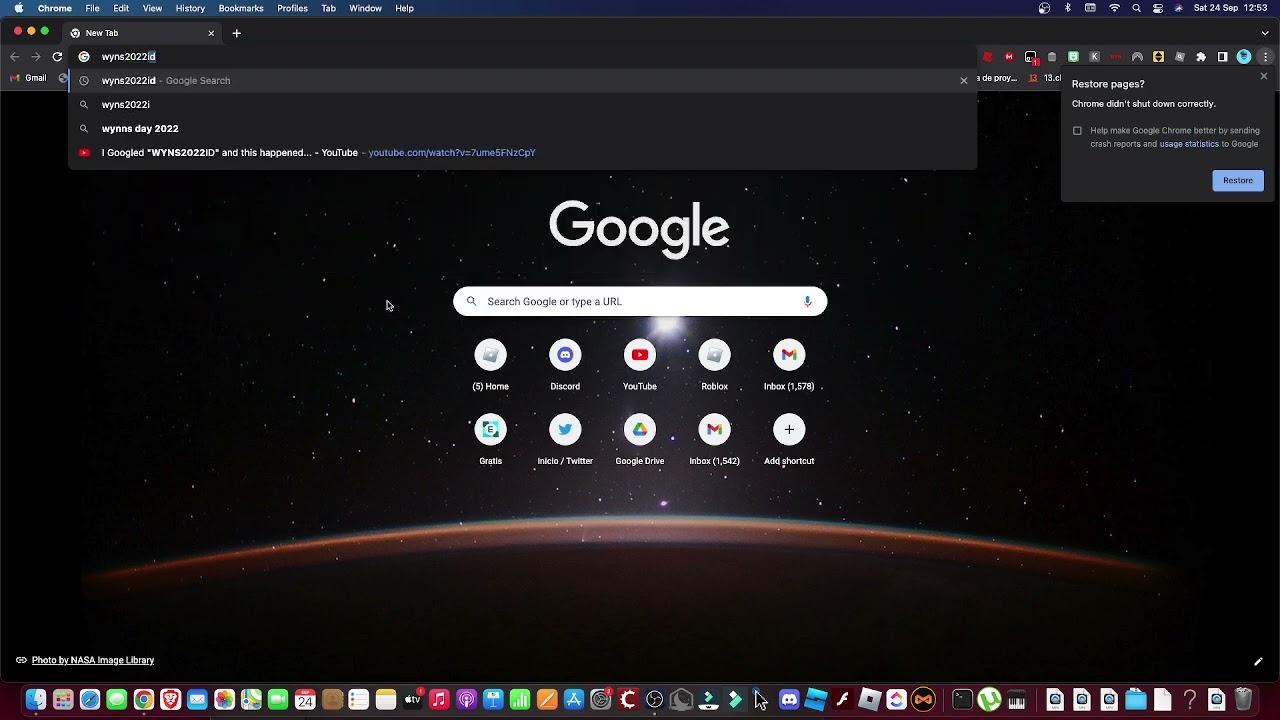This screenshot has width=1280, height=720.
Task: Open the Gratis shortcut tile
Action: pyautogui.click(x=490, y=441)
